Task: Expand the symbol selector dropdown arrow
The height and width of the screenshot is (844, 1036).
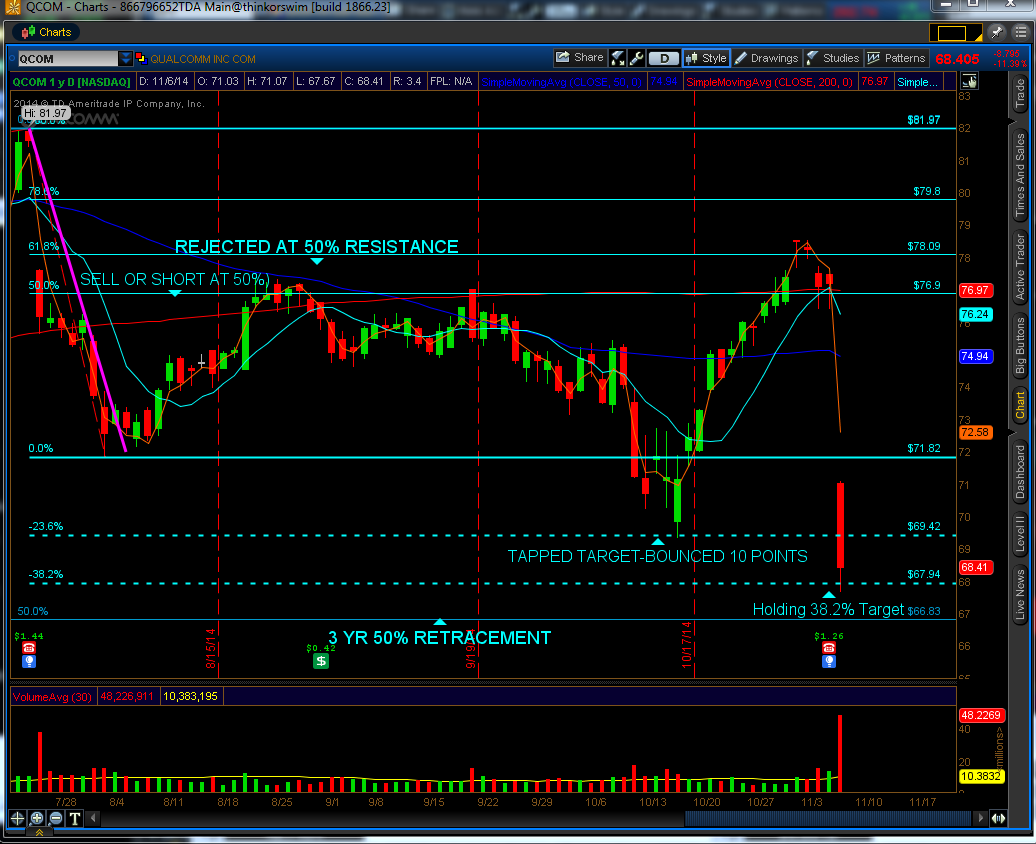Action: (x=126, y=59)
